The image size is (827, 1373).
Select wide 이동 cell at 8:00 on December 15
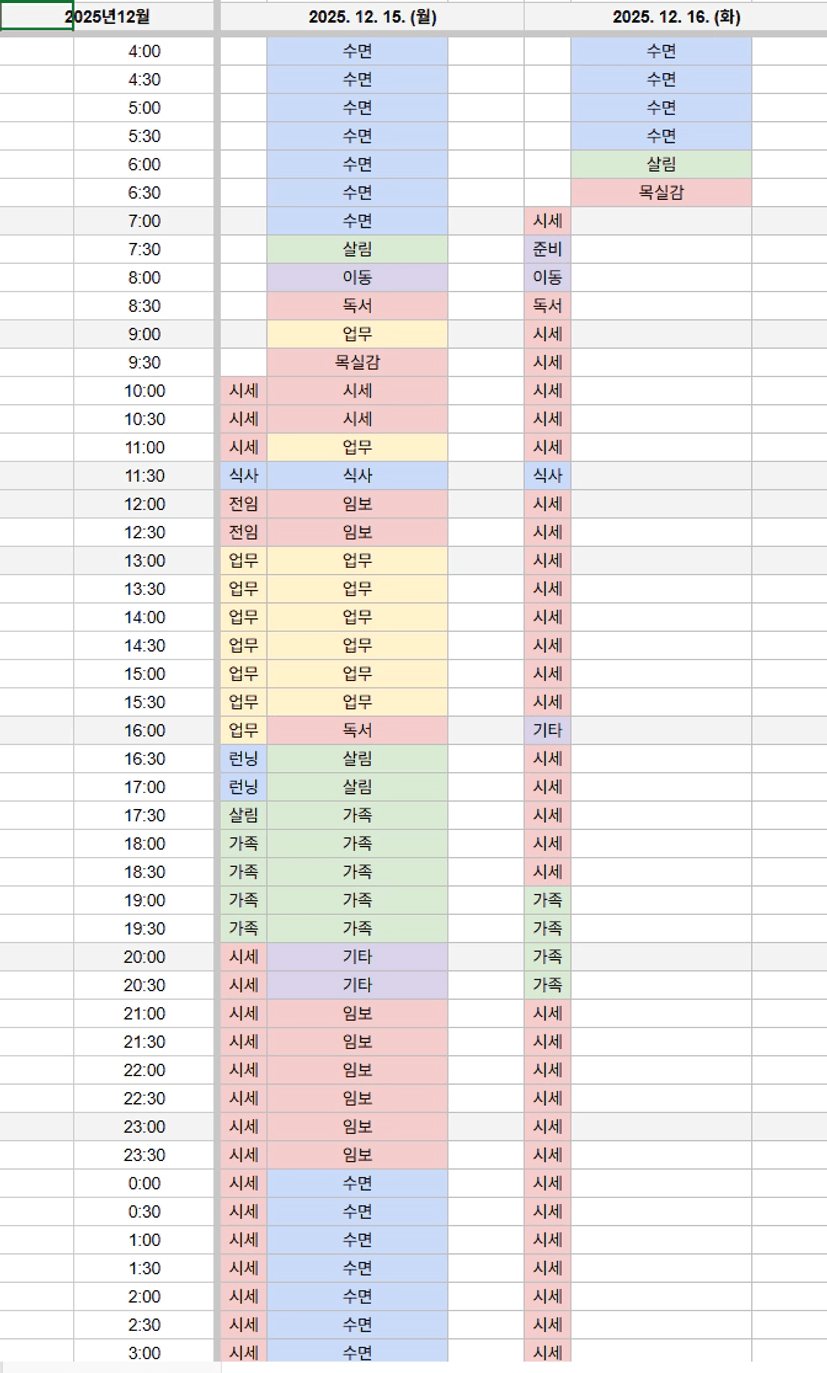(357, 278)
